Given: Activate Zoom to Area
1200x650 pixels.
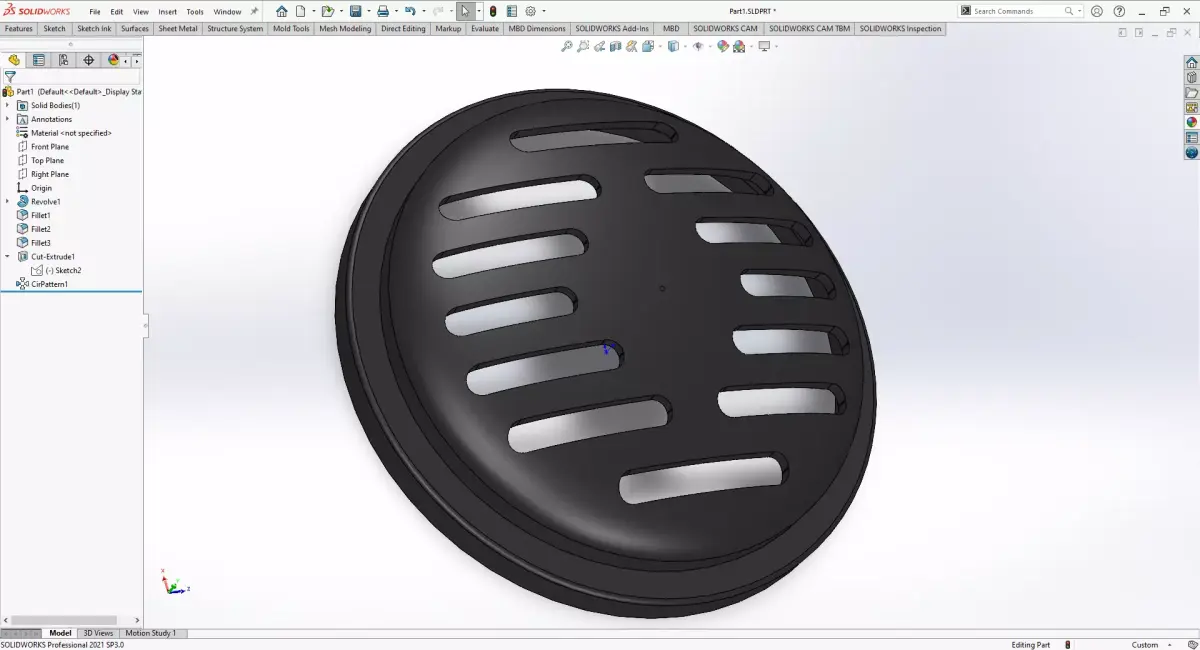Looking at the screenshot, I should coord(581,46).
